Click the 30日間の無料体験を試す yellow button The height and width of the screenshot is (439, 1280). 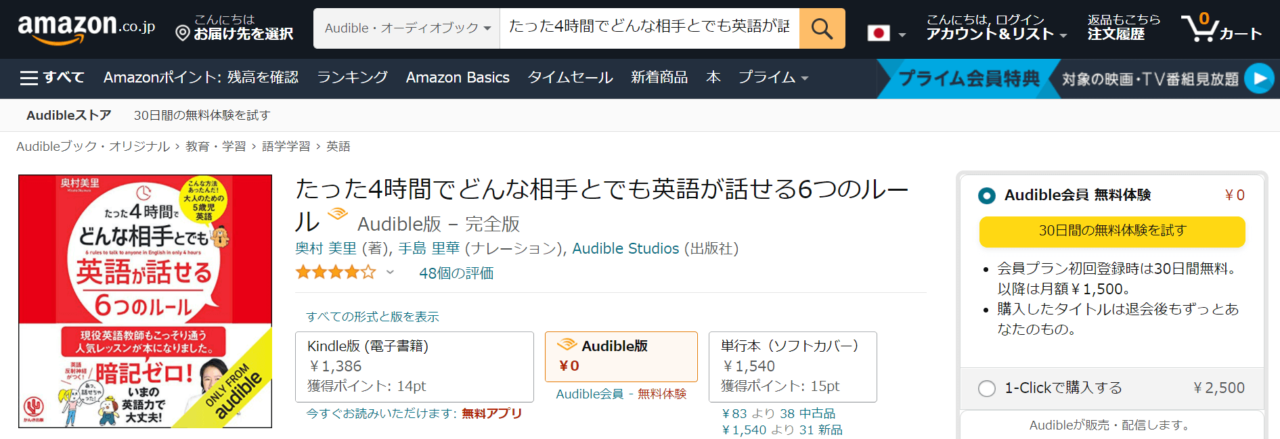coord(1111,231)
